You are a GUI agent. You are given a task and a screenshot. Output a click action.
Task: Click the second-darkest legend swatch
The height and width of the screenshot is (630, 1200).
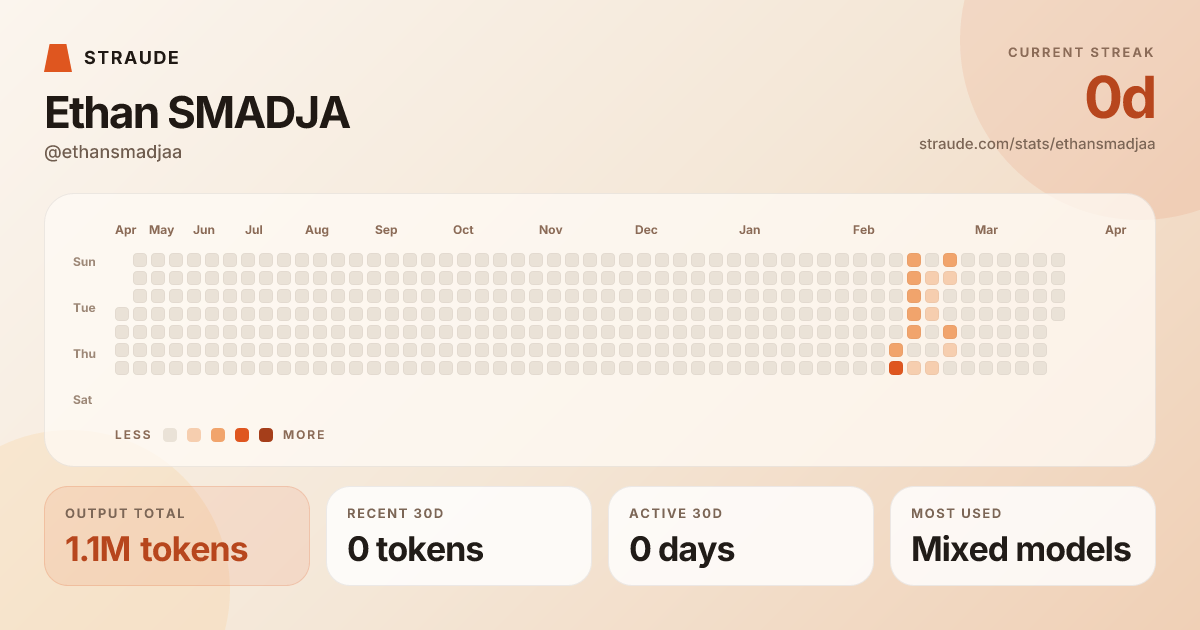coord(242,435)
